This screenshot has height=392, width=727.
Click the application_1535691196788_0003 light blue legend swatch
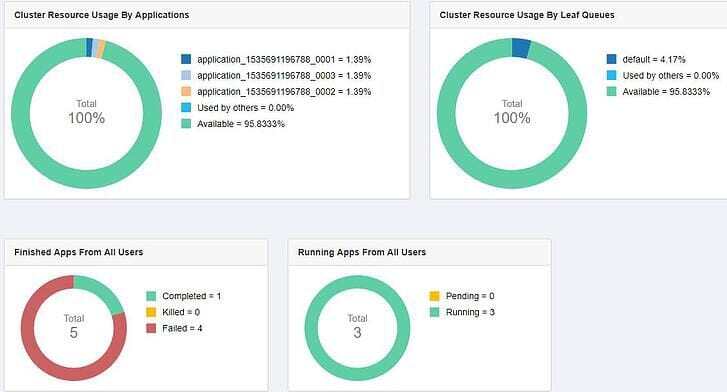(186, 75)
